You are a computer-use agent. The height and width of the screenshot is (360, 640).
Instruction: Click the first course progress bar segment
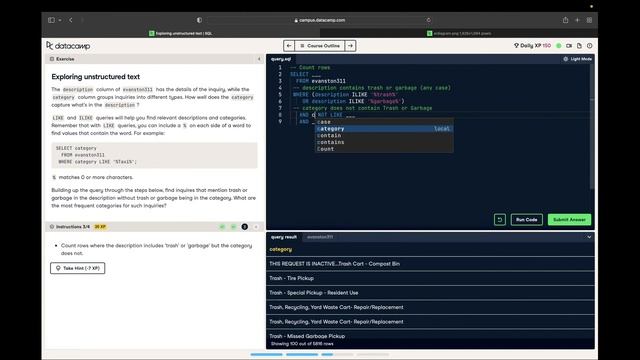click(x=267, y=355)
